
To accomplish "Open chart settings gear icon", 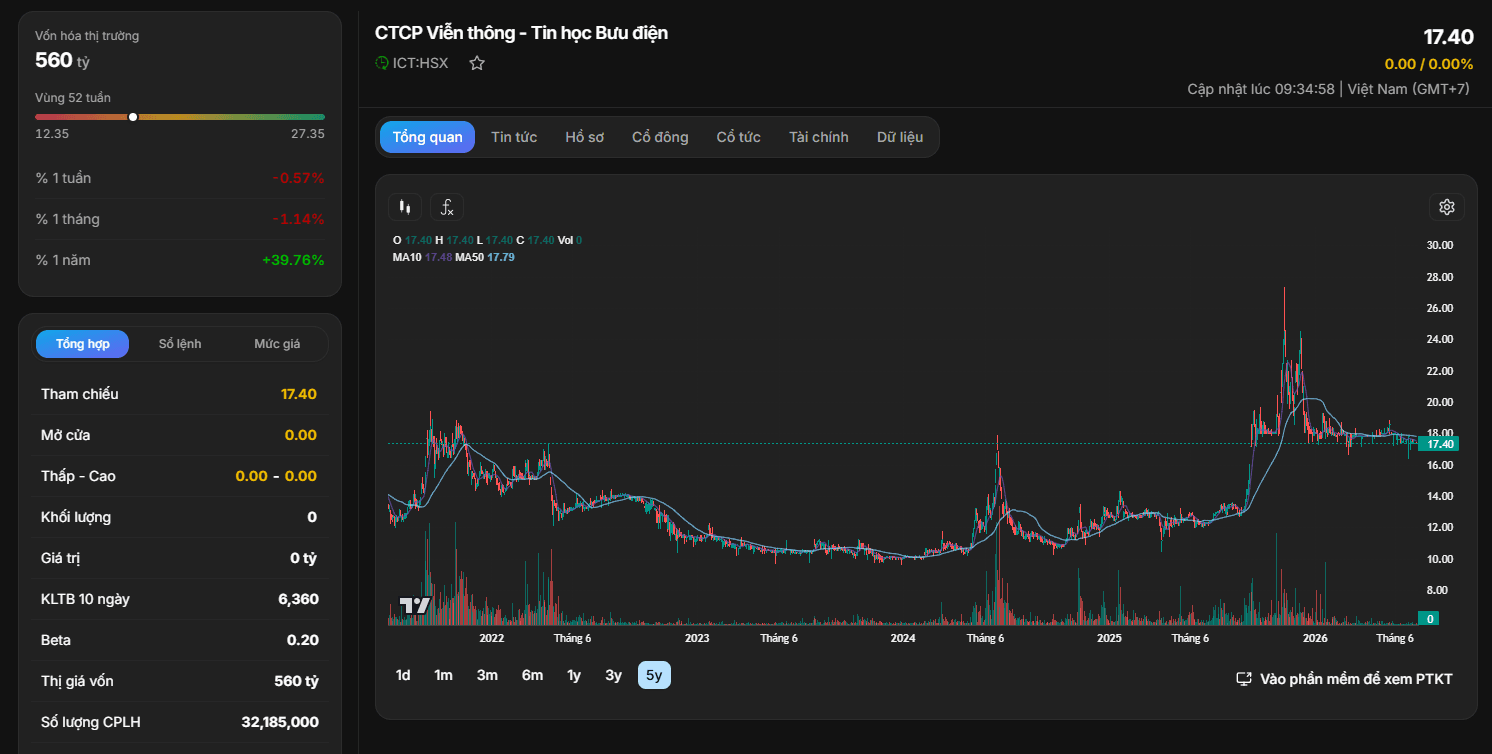I will [1446, 207].
